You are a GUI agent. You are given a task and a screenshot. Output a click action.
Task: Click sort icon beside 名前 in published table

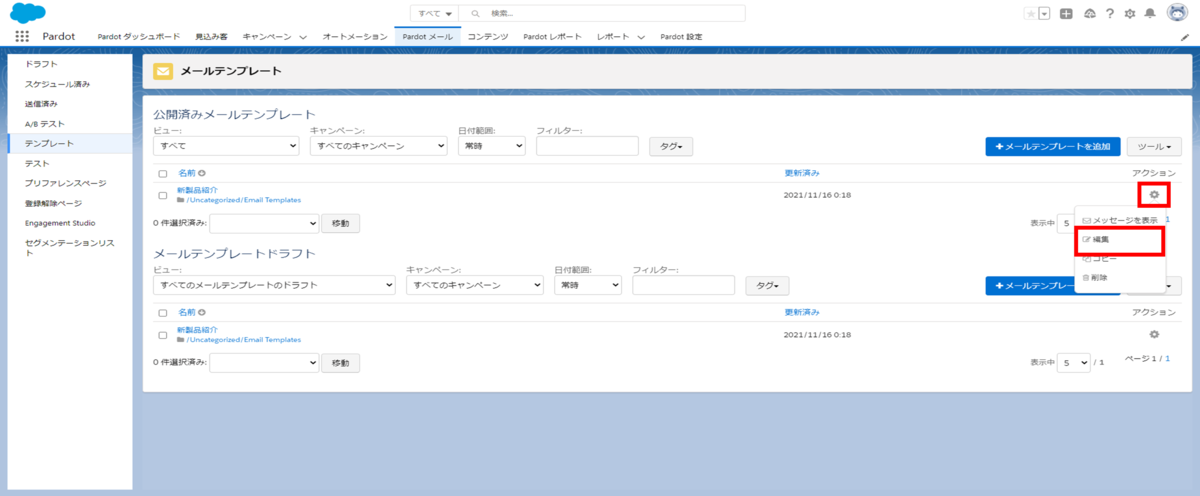click(x=202, y=173)
